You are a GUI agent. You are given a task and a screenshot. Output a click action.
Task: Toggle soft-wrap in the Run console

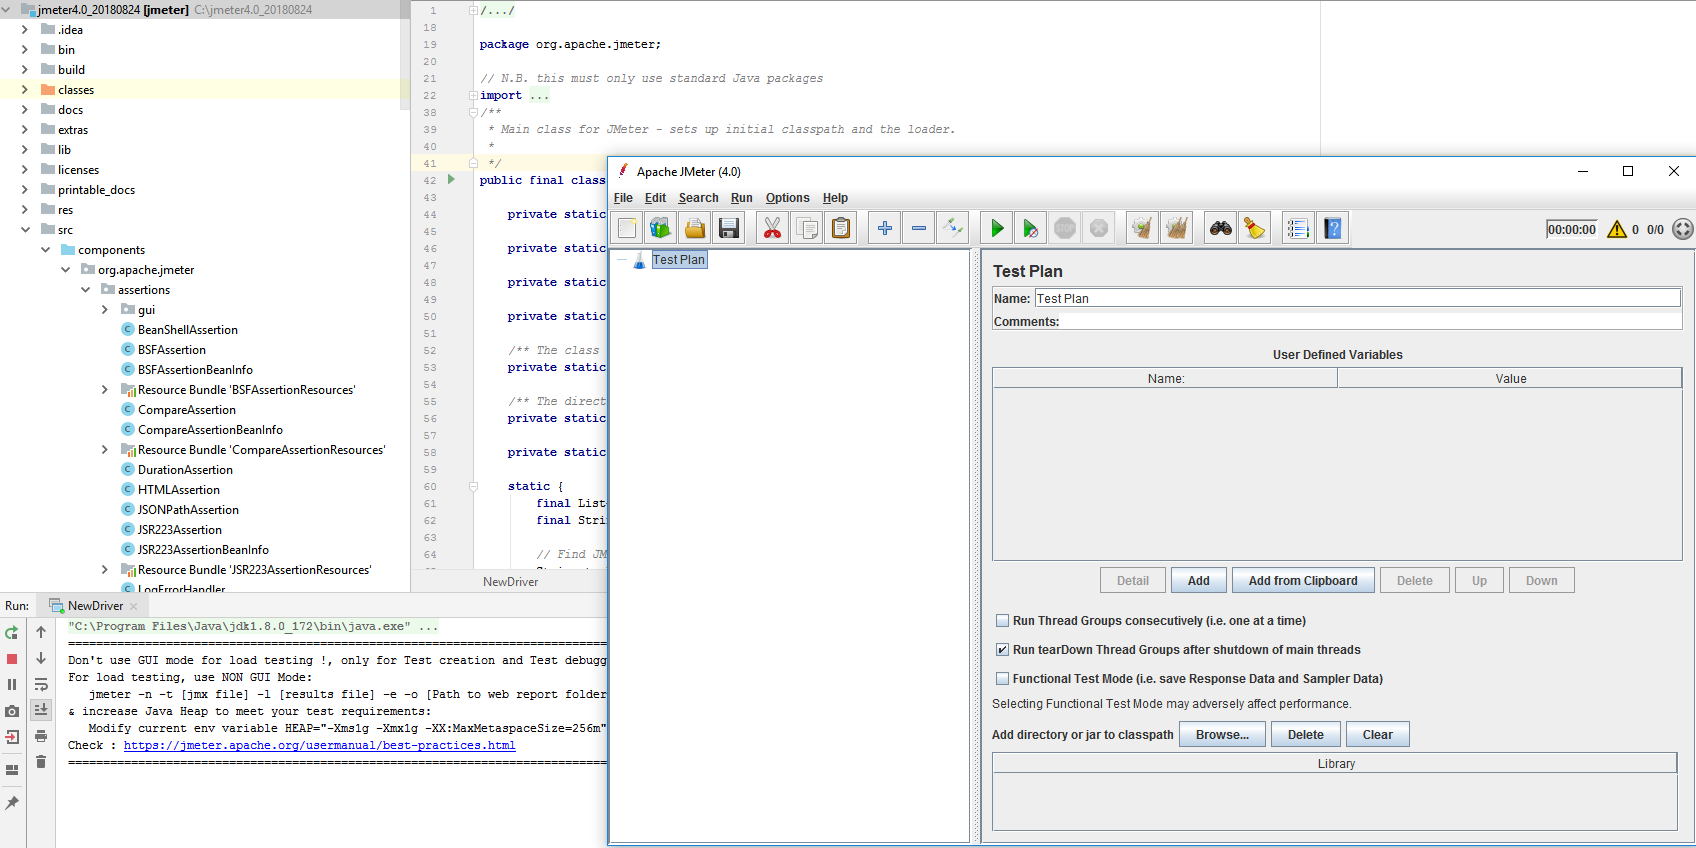pyautogui.click(x=41, y=685)
